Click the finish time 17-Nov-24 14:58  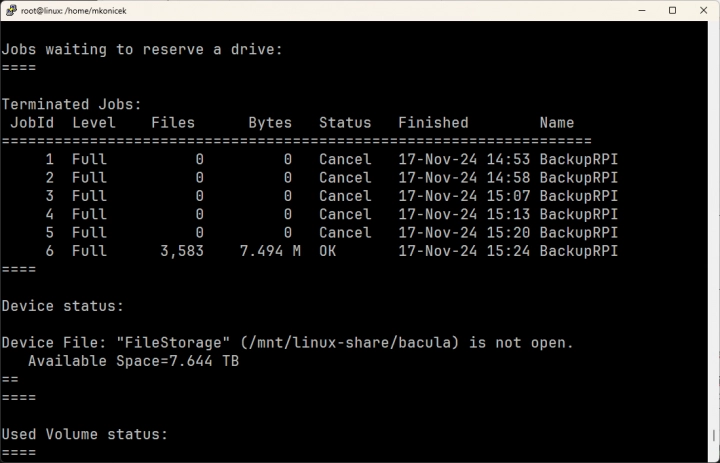click(x=464, y=178)
